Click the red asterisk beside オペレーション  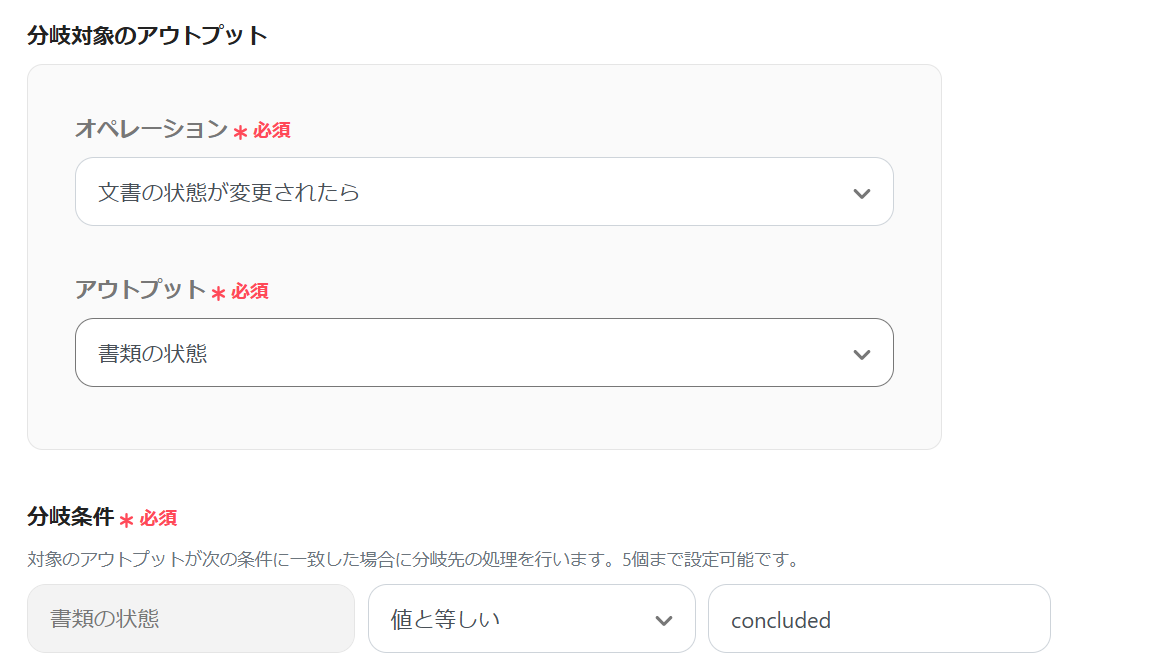coord(240,132)
